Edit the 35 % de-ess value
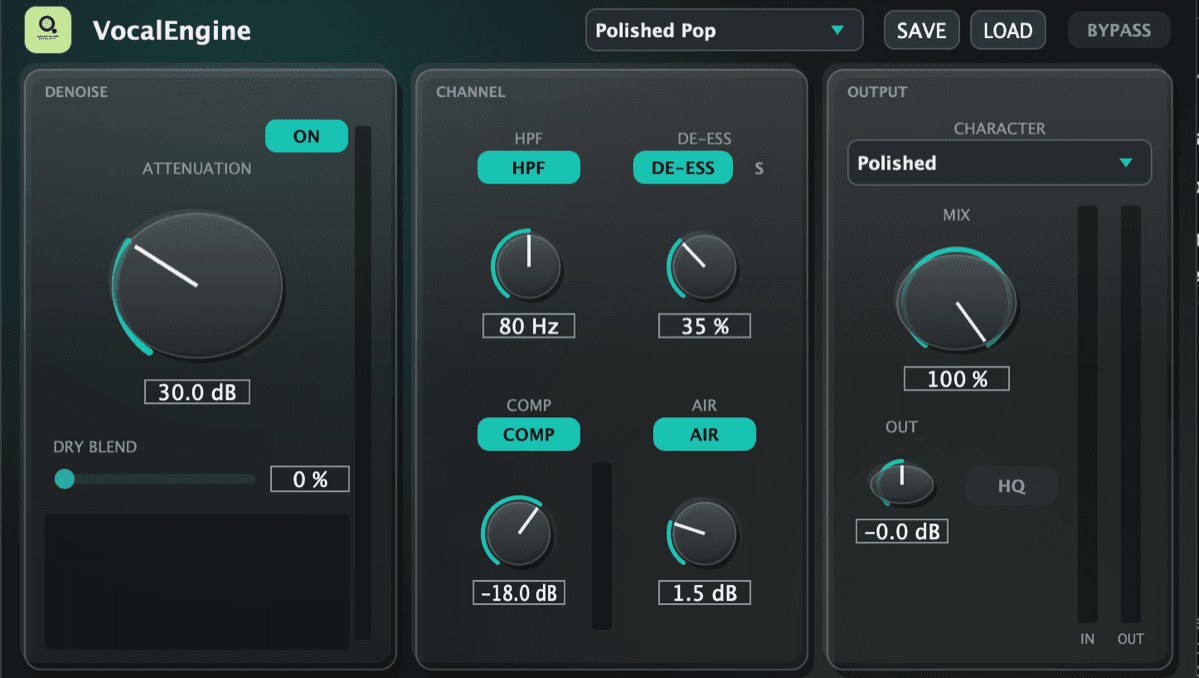This screenshot has height=678, width=1199. click(704, 326)
